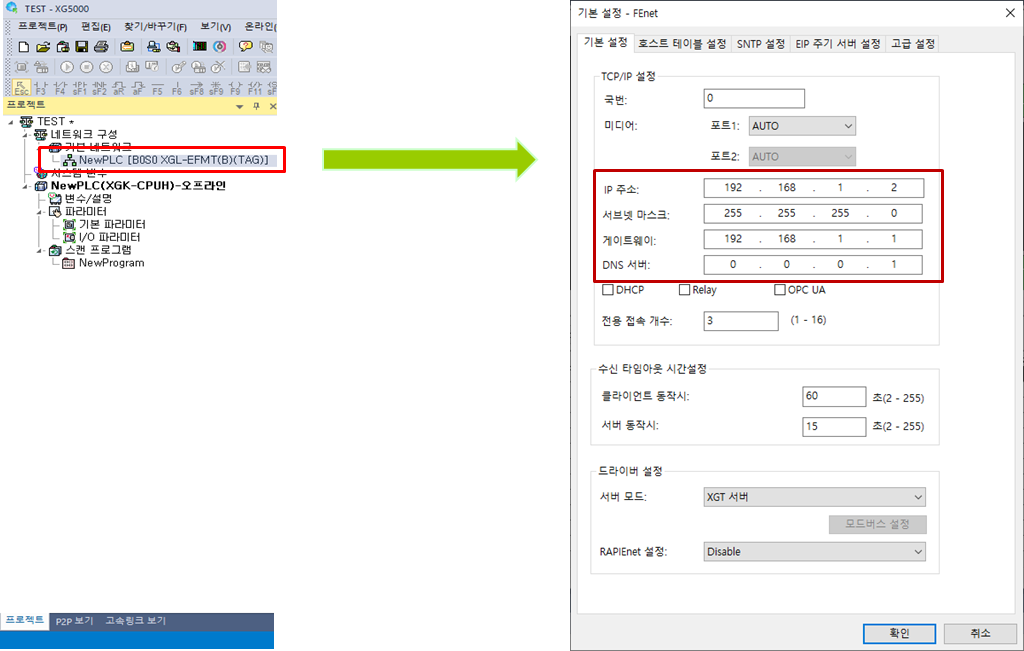Click the circular blue-pink ring toolbar icon
The height and width of the screenshot is (651, 1024).
point(220,46)
